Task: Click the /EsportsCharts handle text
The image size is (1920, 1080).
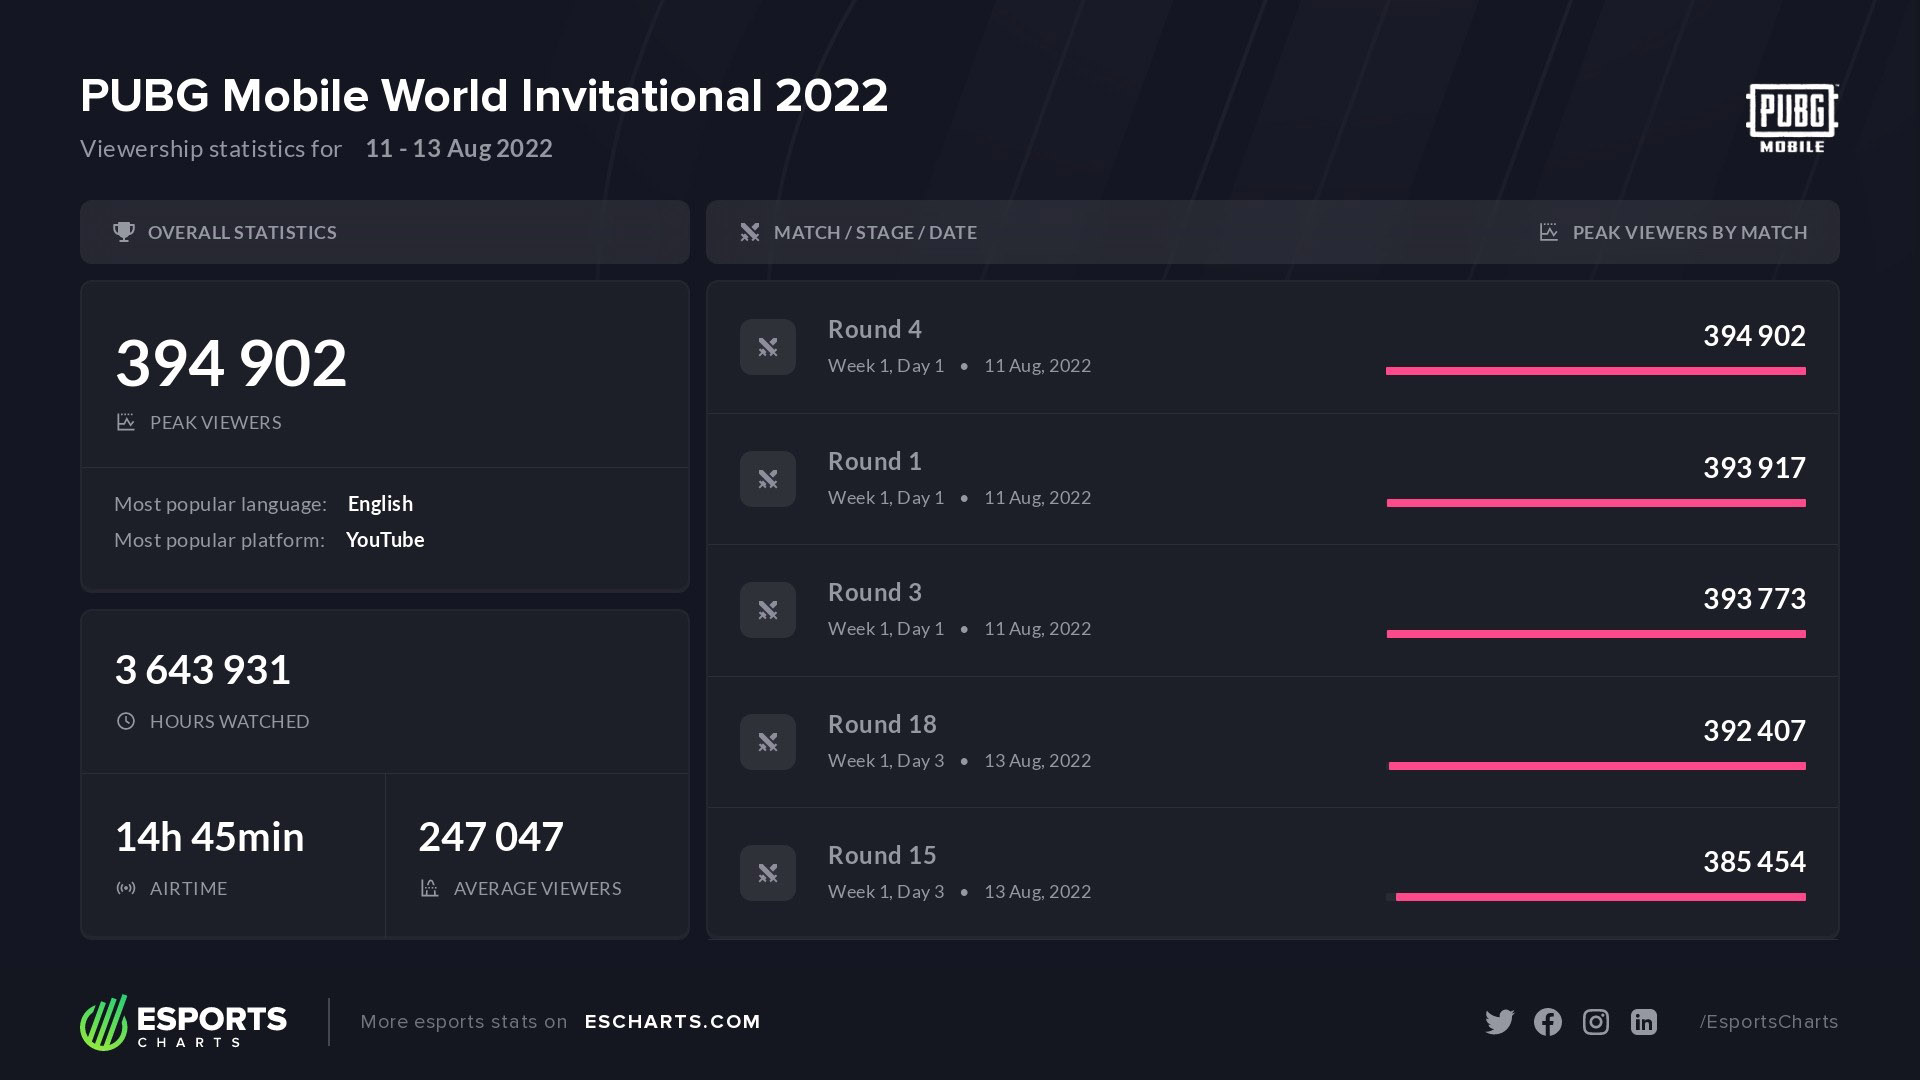Action: click(x=1768, y=1022)
